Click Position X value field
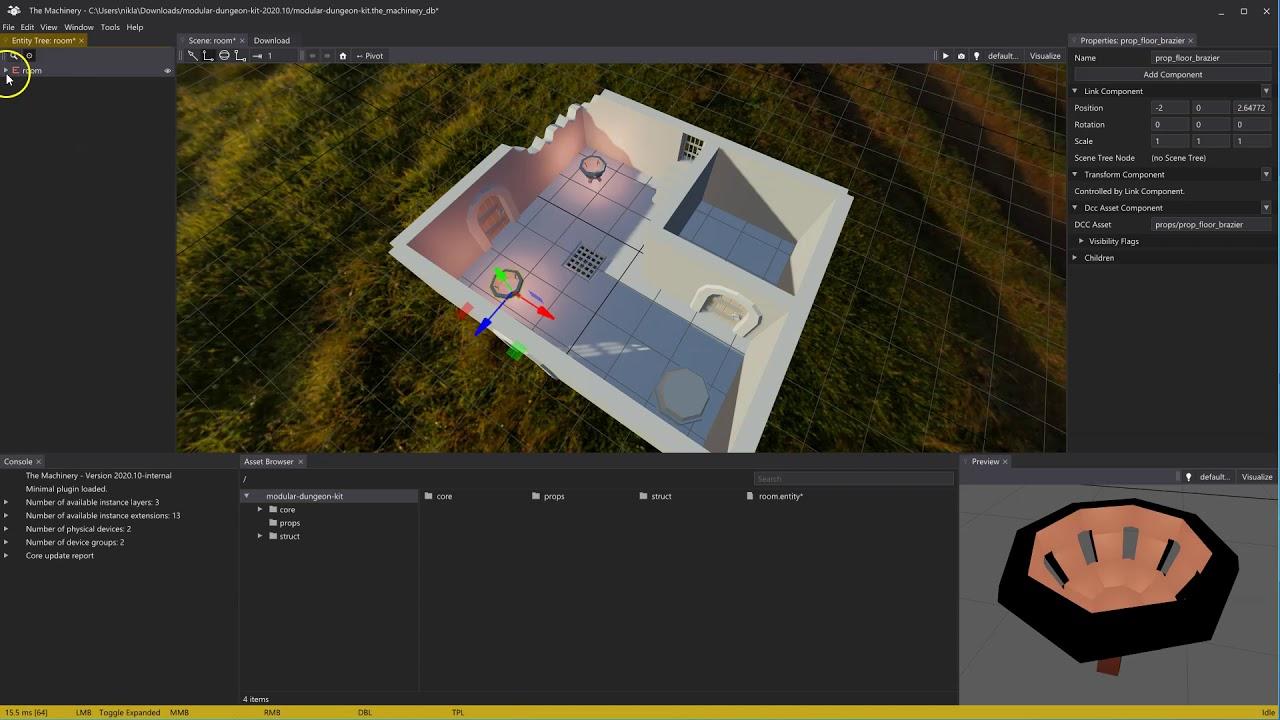Screen dimensions: 1280x720 1170,108
